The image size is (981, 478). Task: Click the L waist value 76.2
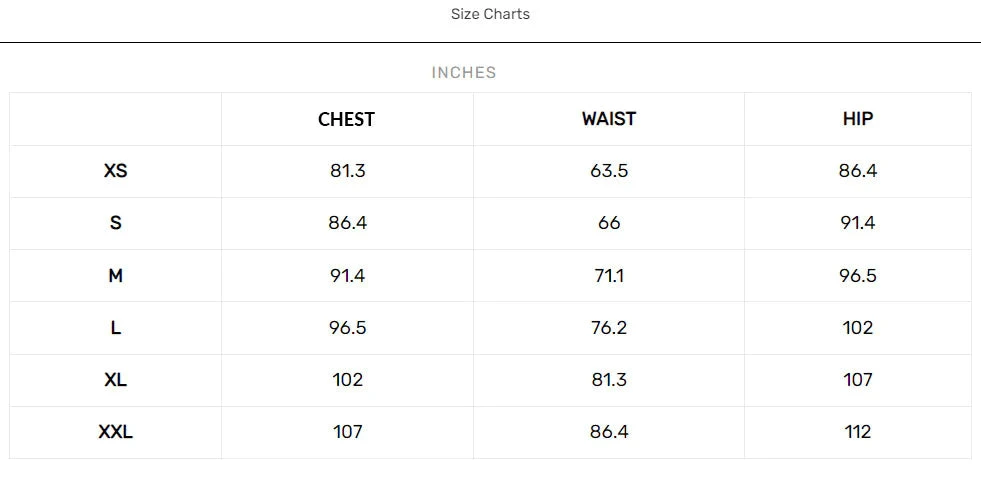coord(609,328)
